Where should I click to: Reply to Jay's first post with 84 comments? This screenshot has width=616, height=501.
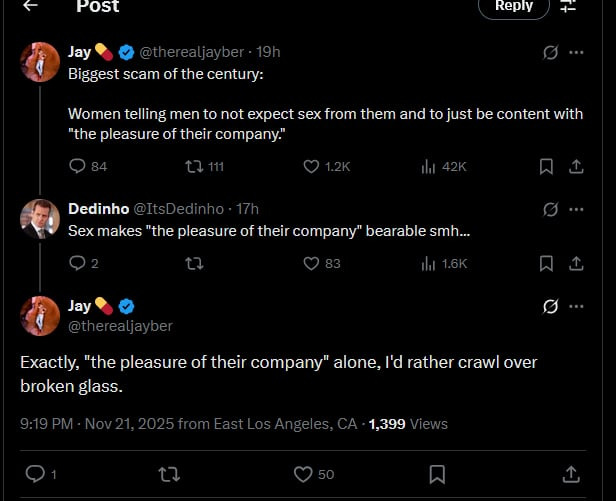tap(78, 167)
